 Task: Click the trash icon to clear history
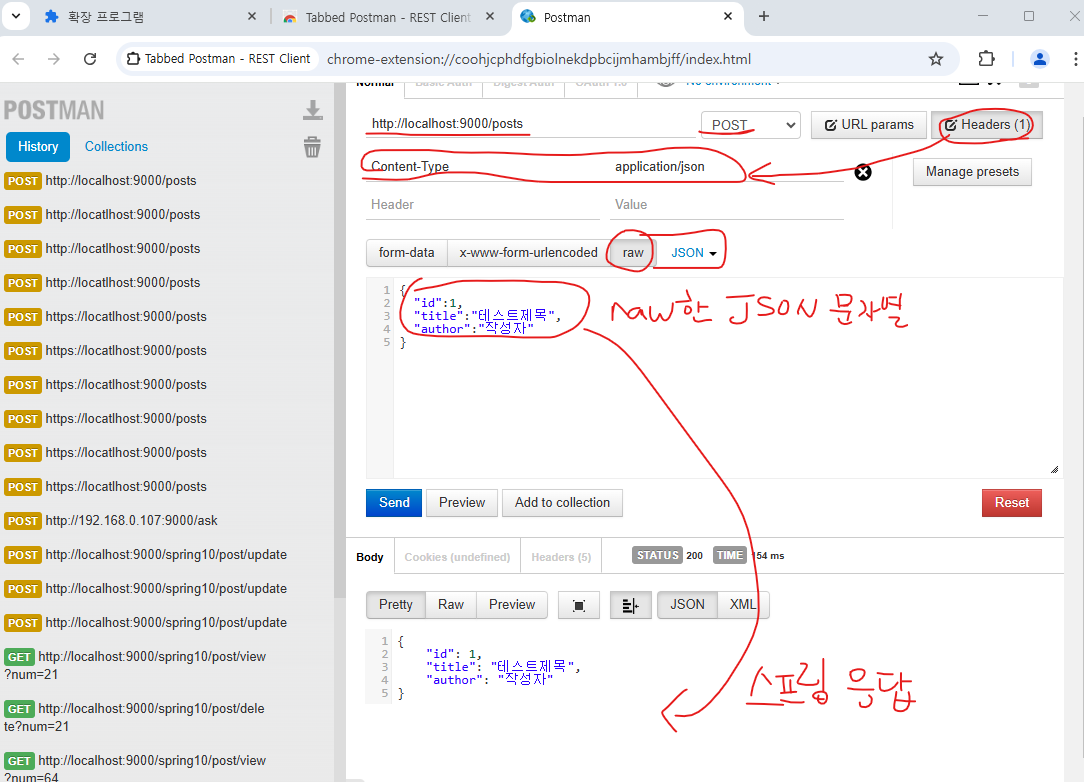(x=312, y=147)
